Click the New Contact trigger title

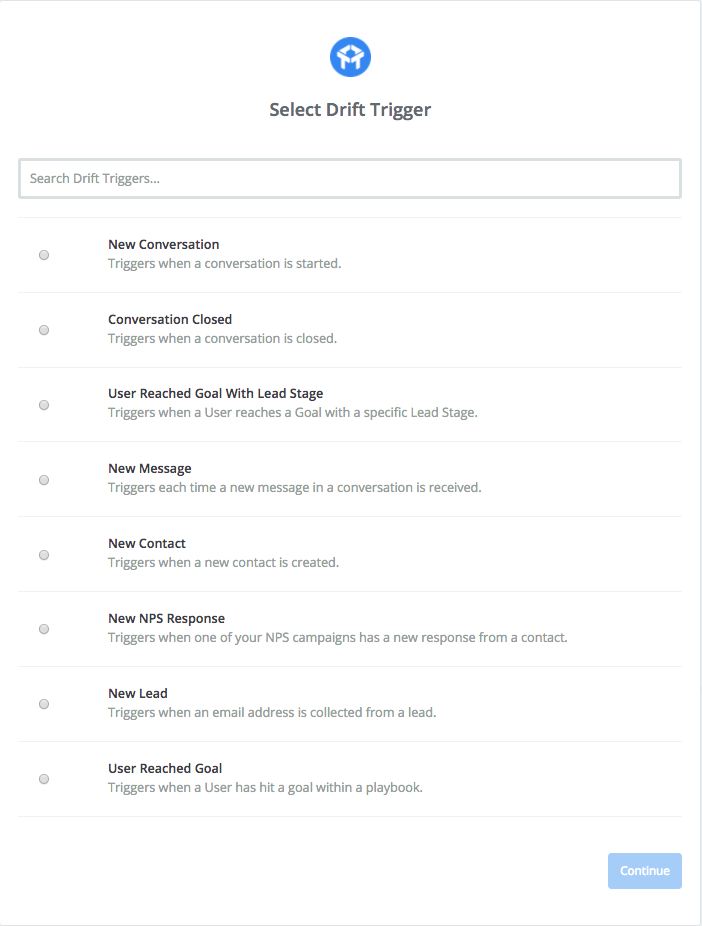tap(147, 543)
